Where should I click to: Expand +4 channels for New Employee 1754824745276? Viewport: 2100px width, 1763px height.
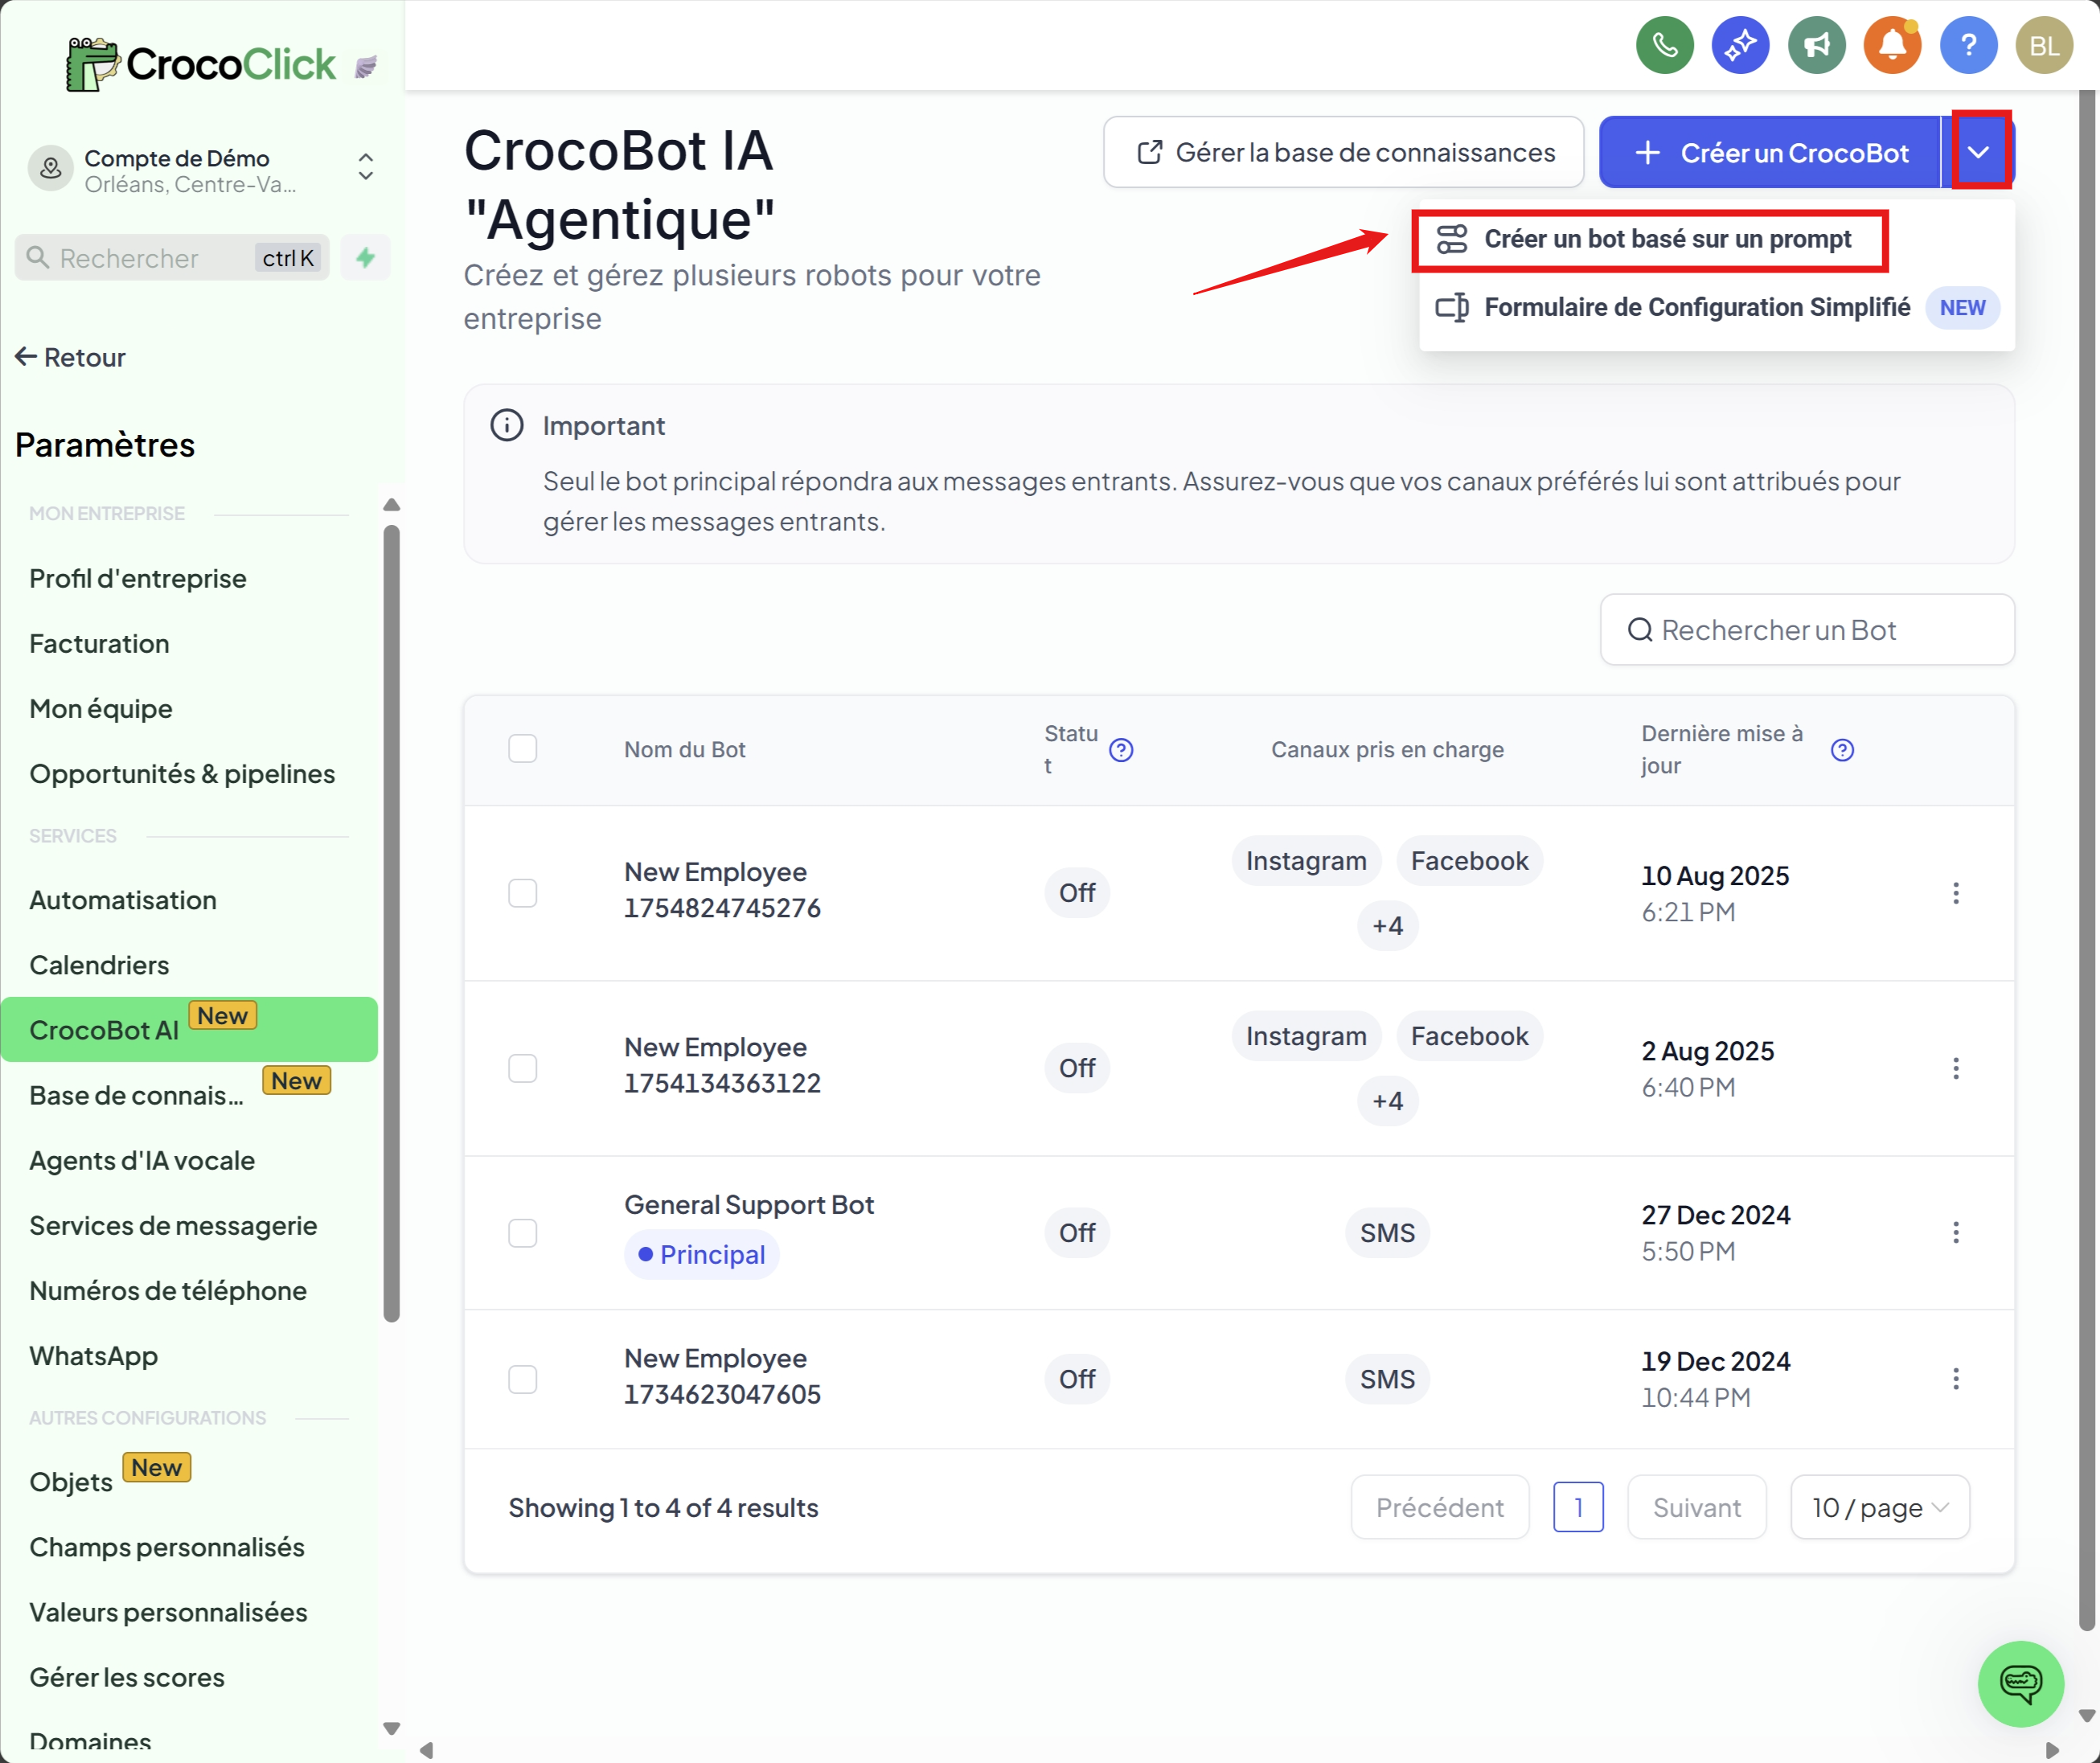pyautogui.click(x=1387, y=926)
